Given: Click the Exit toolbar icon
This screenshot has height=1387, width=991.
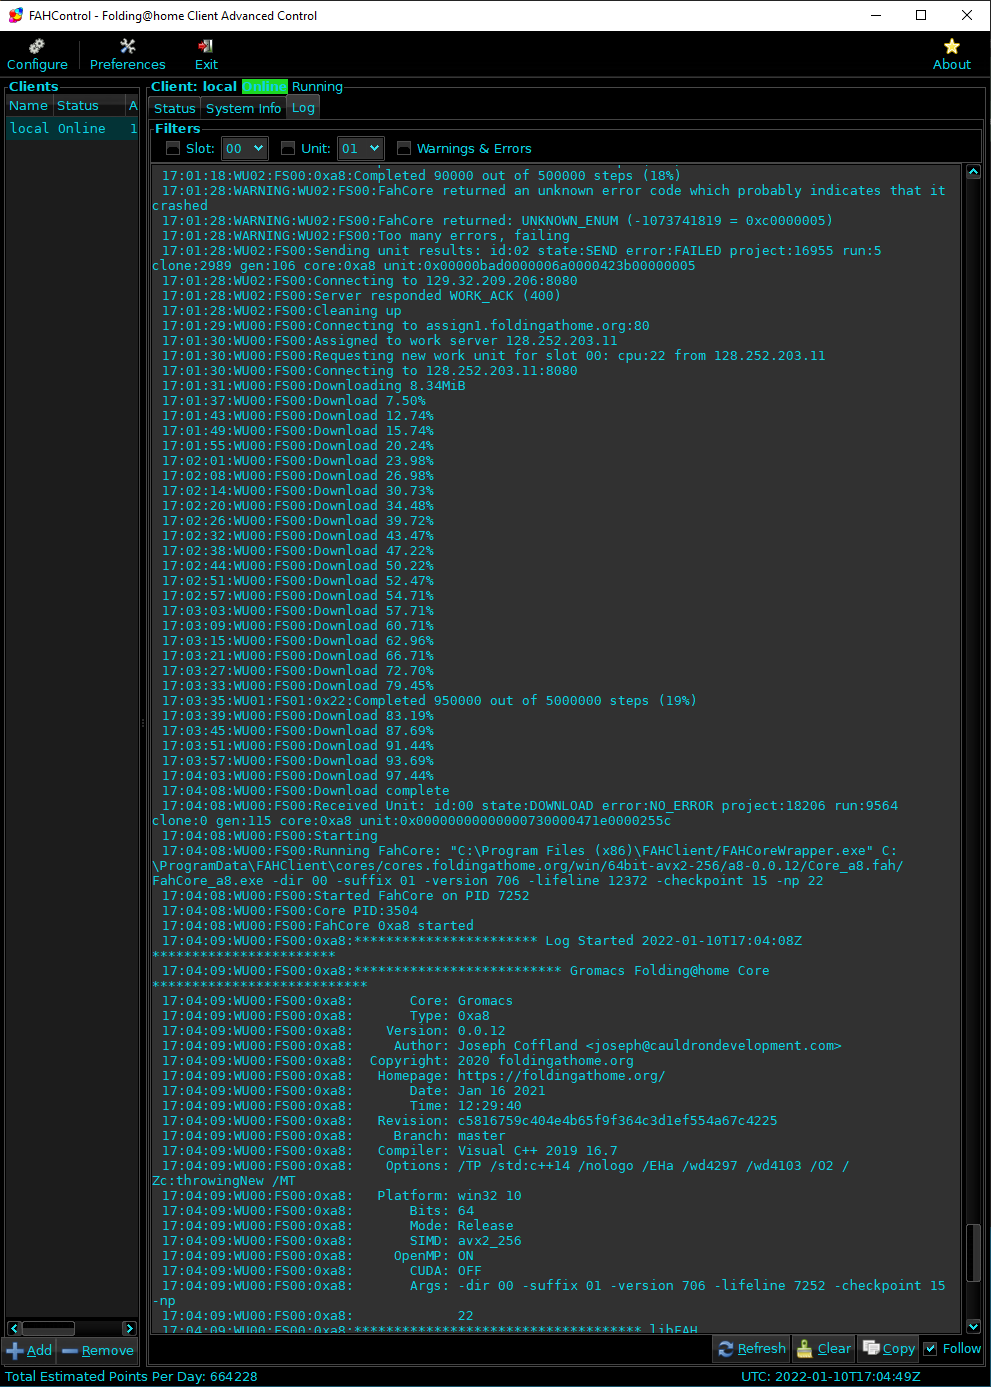Looking at the screenshot, I should [x=206, y=46].
